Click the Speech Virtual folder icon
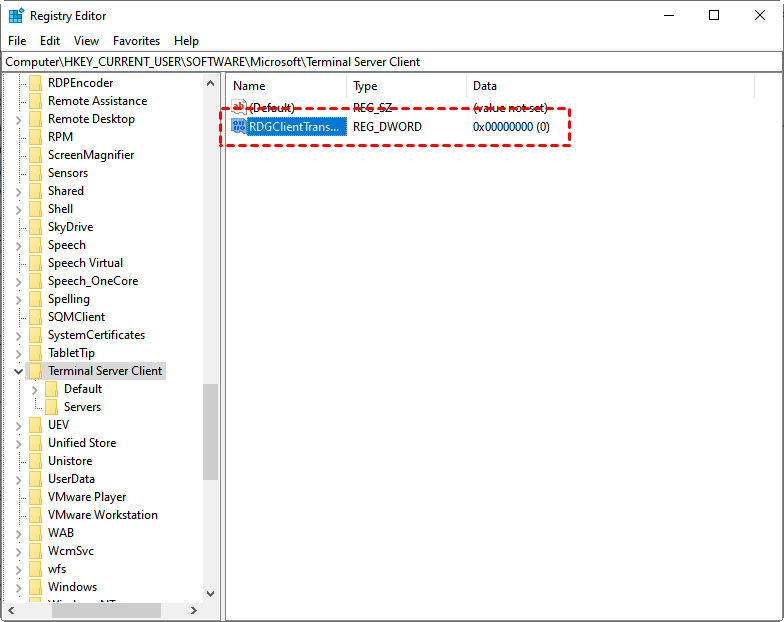This screenshot has width=784, height=622. (x=36, y=263)
